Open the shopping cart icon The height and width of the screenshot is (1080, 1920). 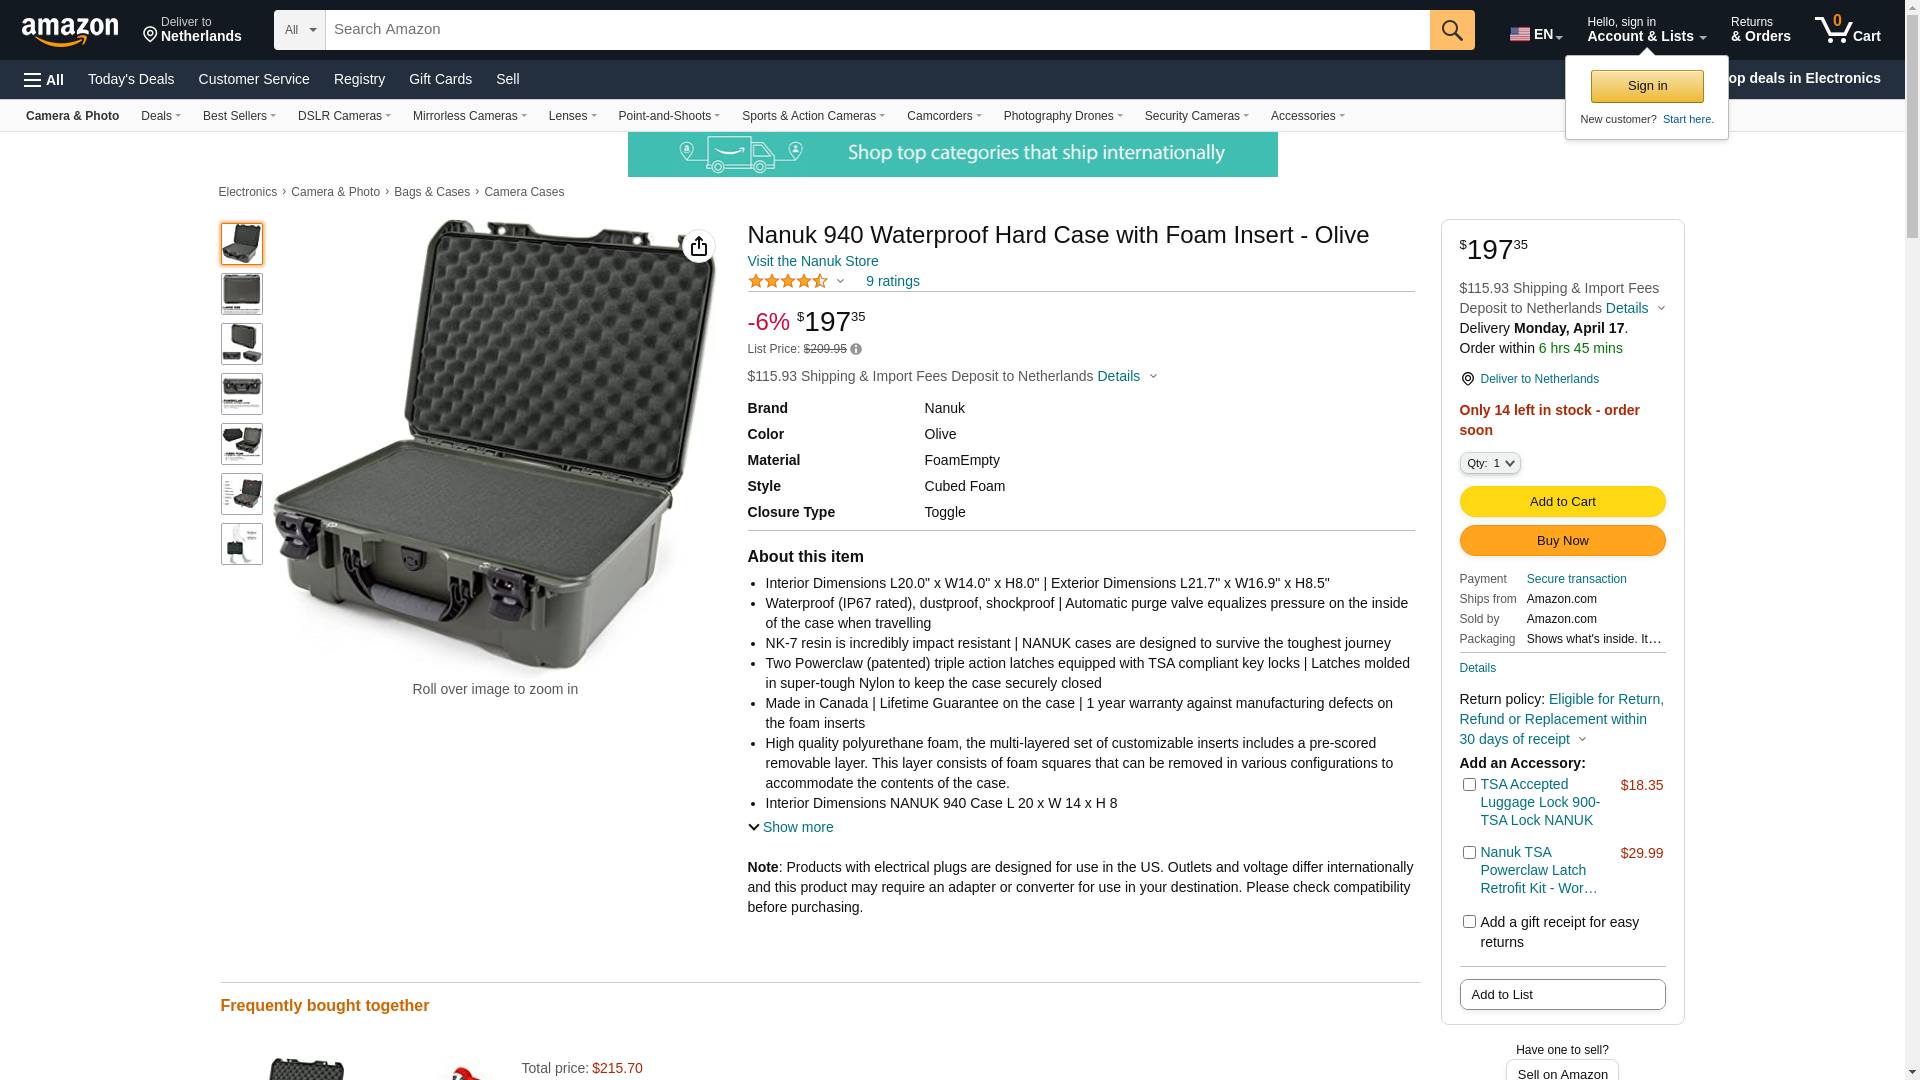point(1847,30)
